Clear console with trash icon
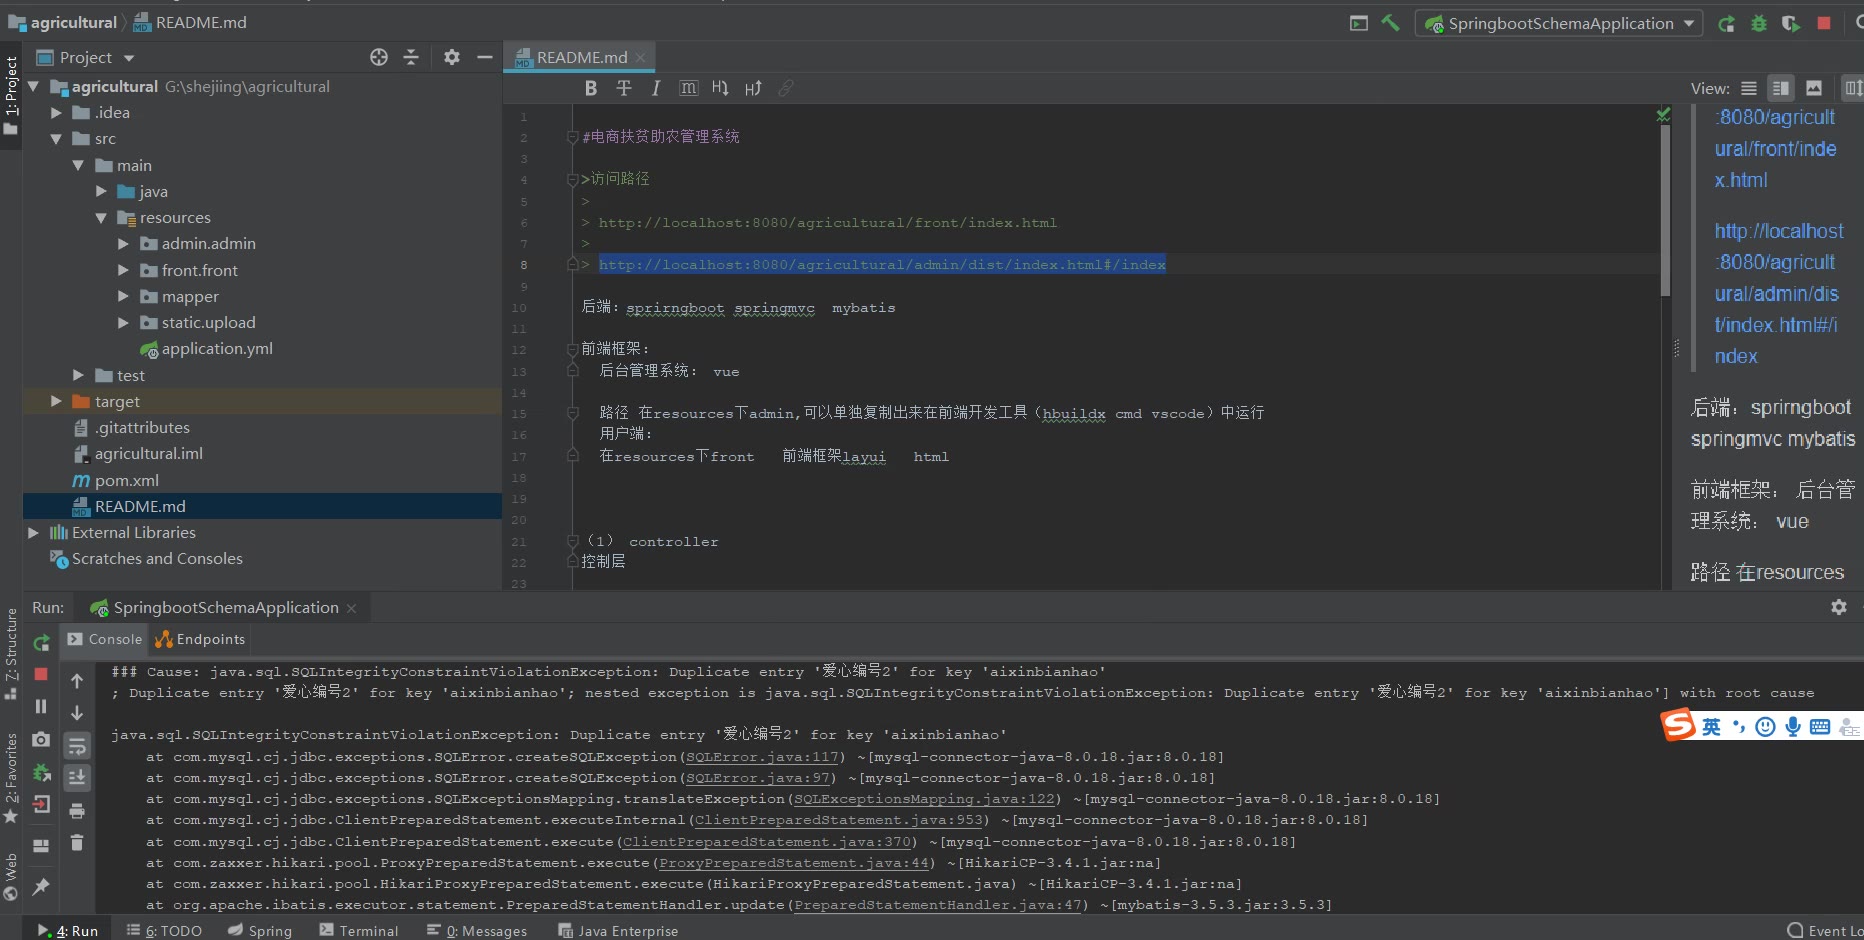The width and height of the screenshot is (1864, 940). click(x=77, y=843)
